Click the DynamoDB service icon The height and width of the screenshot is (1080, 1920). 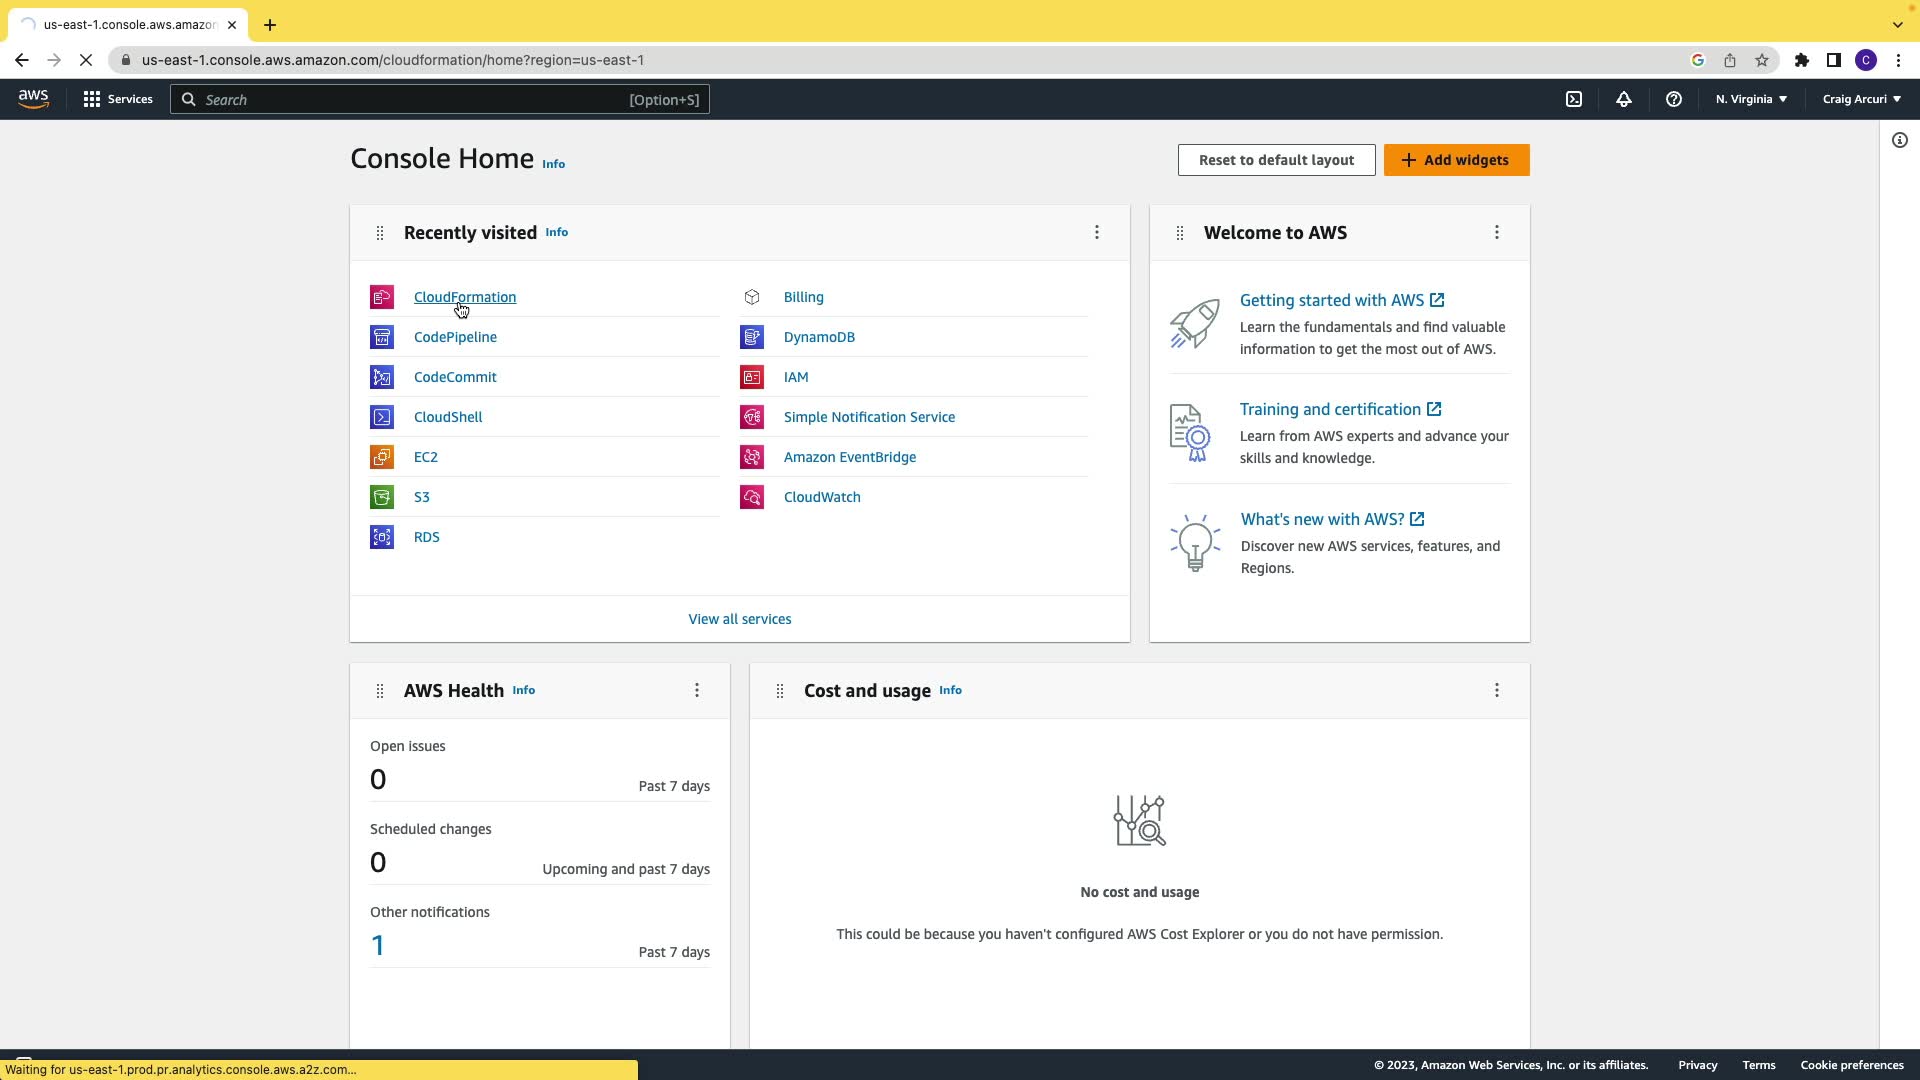(x=752, y=337)
